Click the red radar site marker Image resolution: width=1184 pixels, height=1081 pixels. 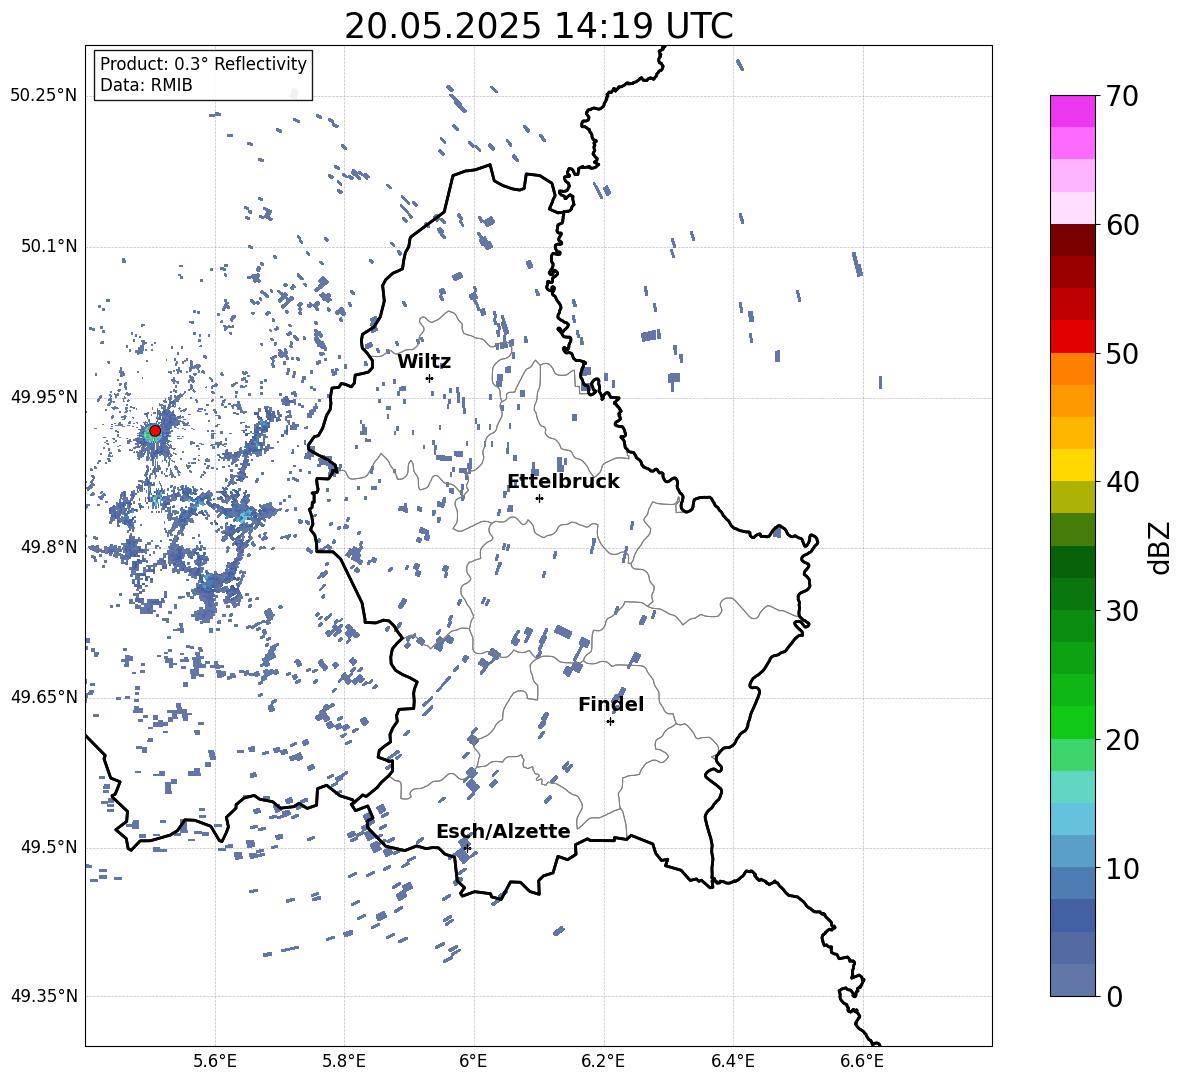coord(155,431)
